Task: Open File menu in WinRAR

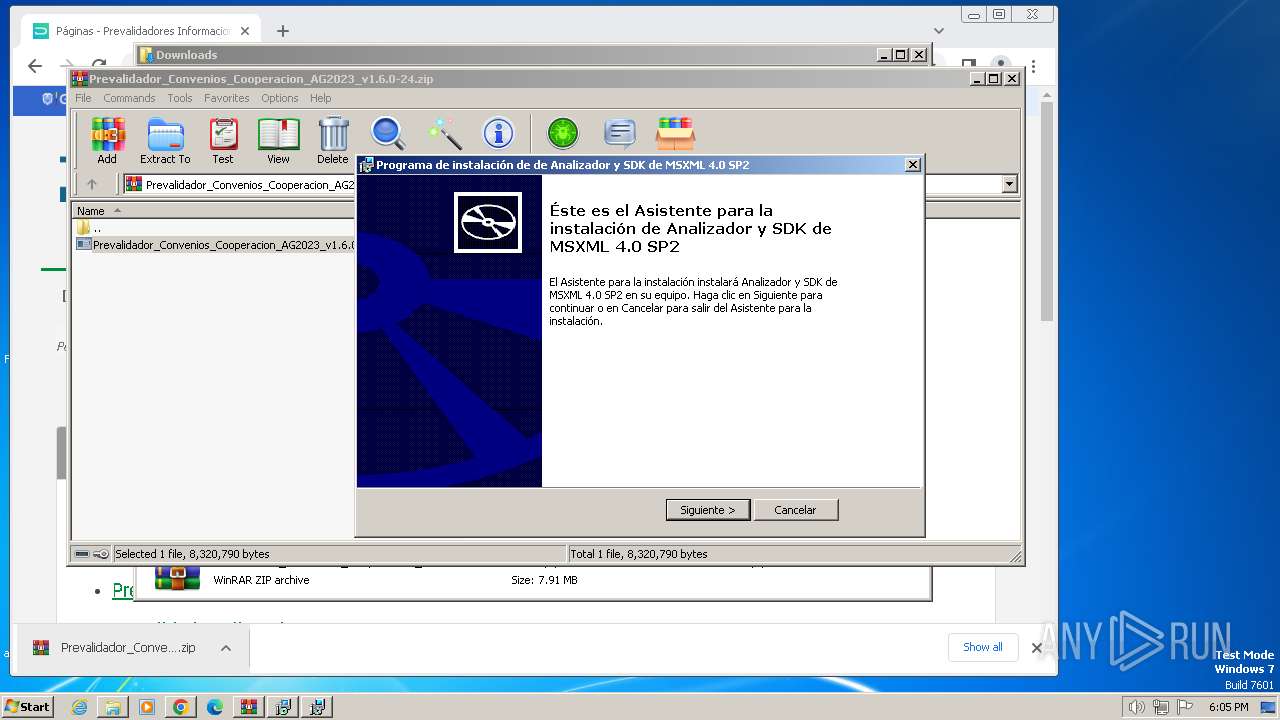Action: 83,98
